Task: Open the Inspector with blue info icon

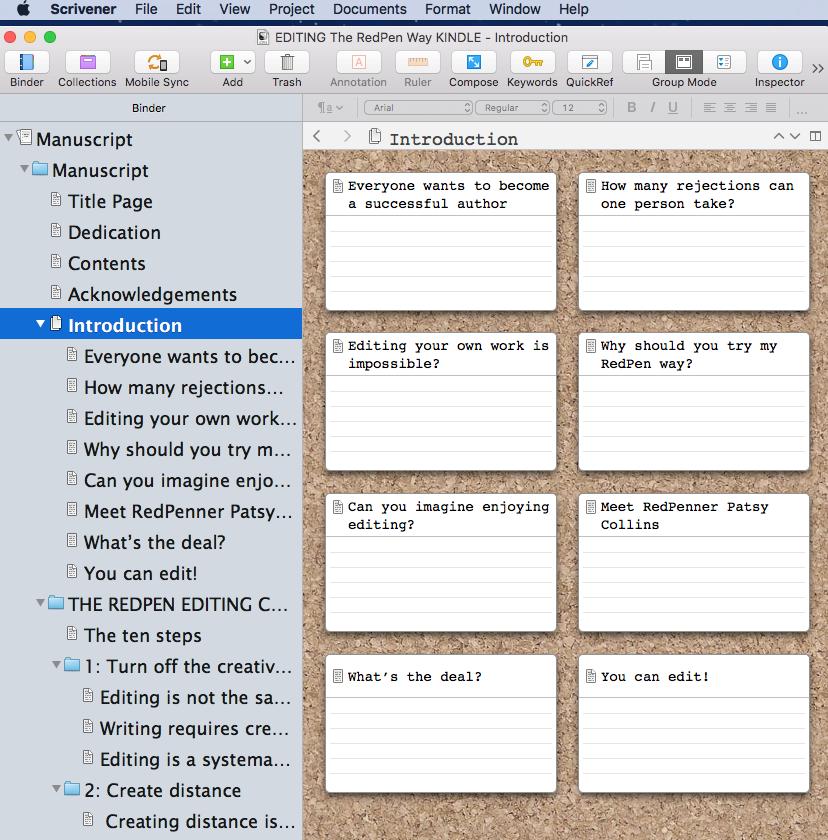Action: pos(779,63)
